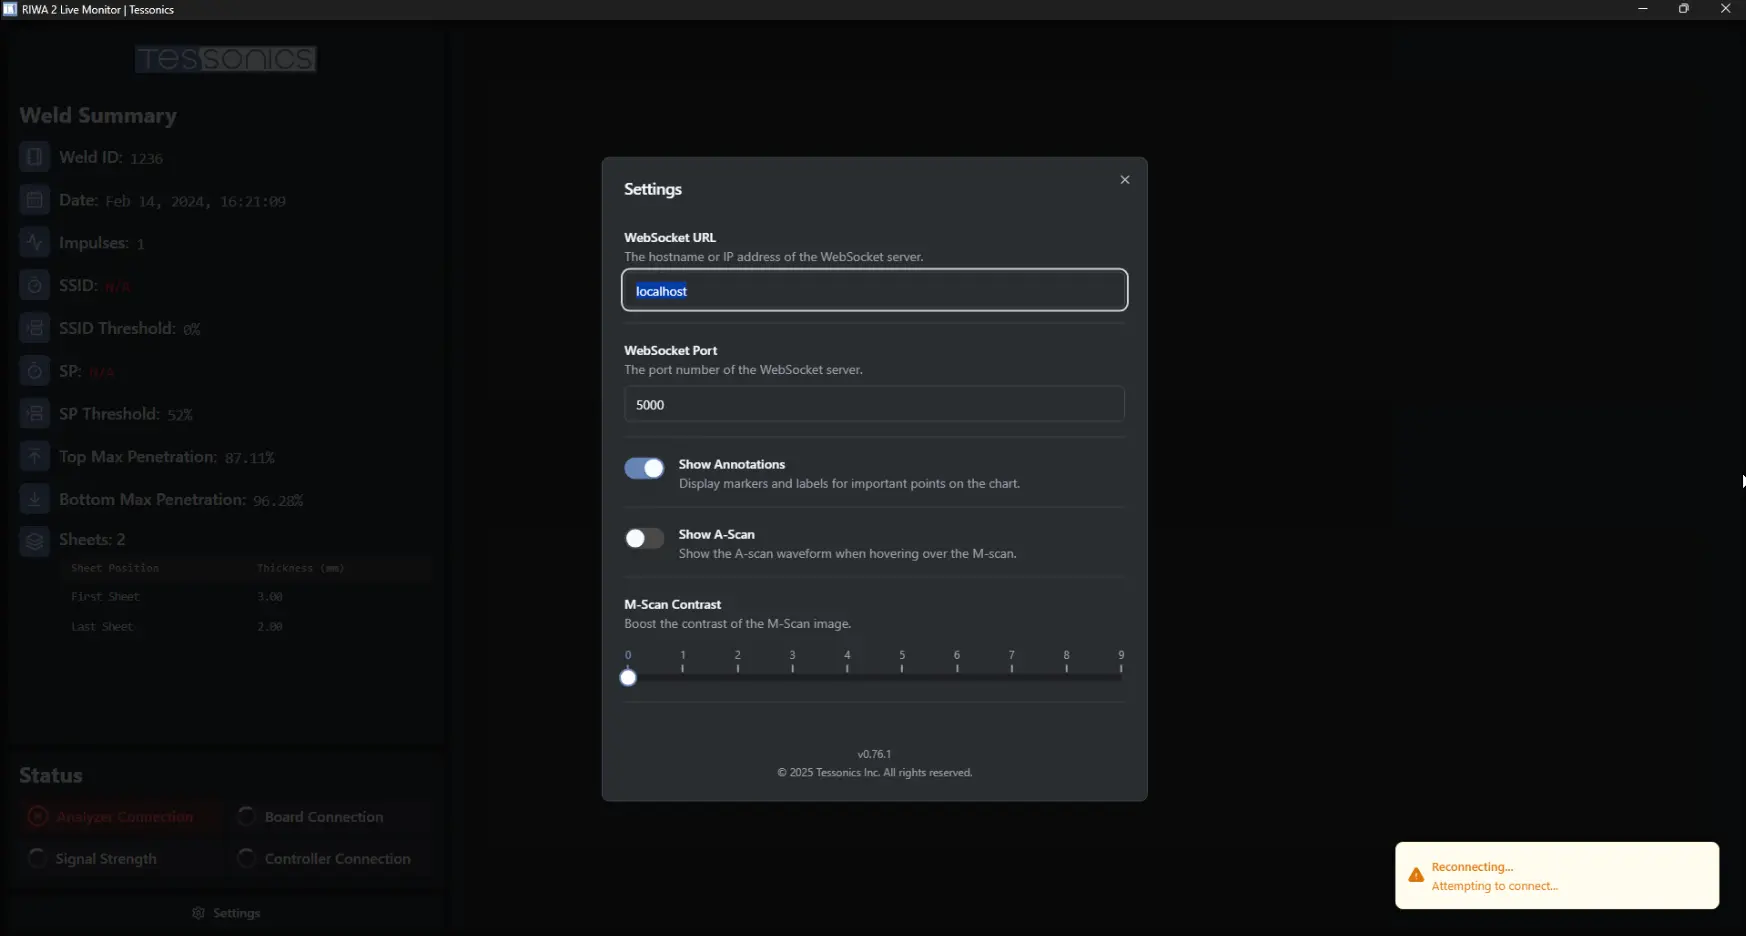
Task: Click the Weld ID value 1236
Action: pyautogui.click(x=146, y=158)
